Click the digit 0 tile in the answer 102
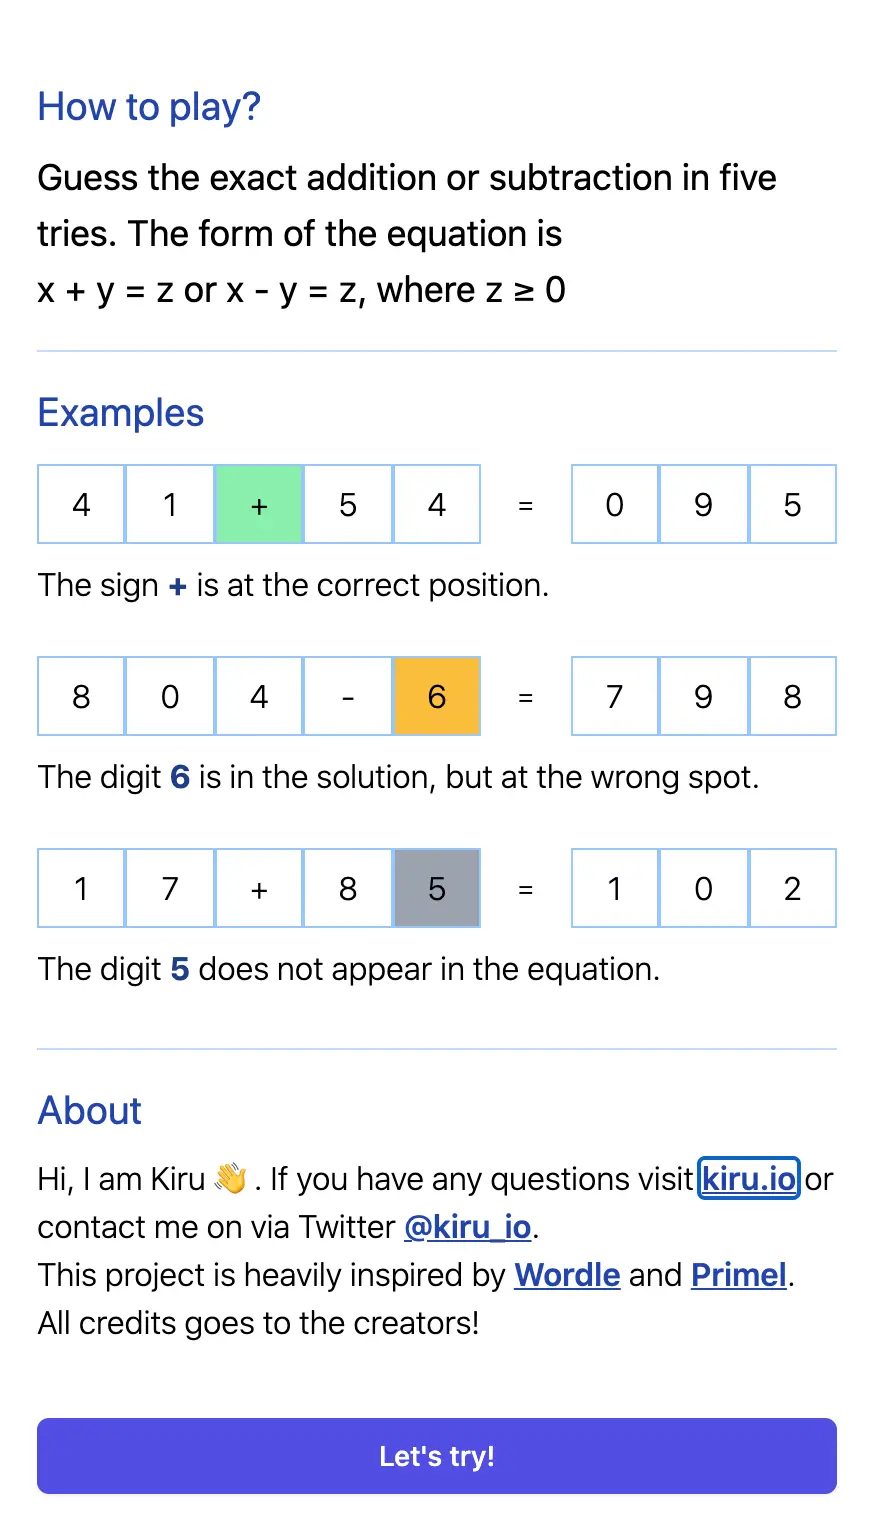Screen dimensions: 874x1534 click(703, 888)
